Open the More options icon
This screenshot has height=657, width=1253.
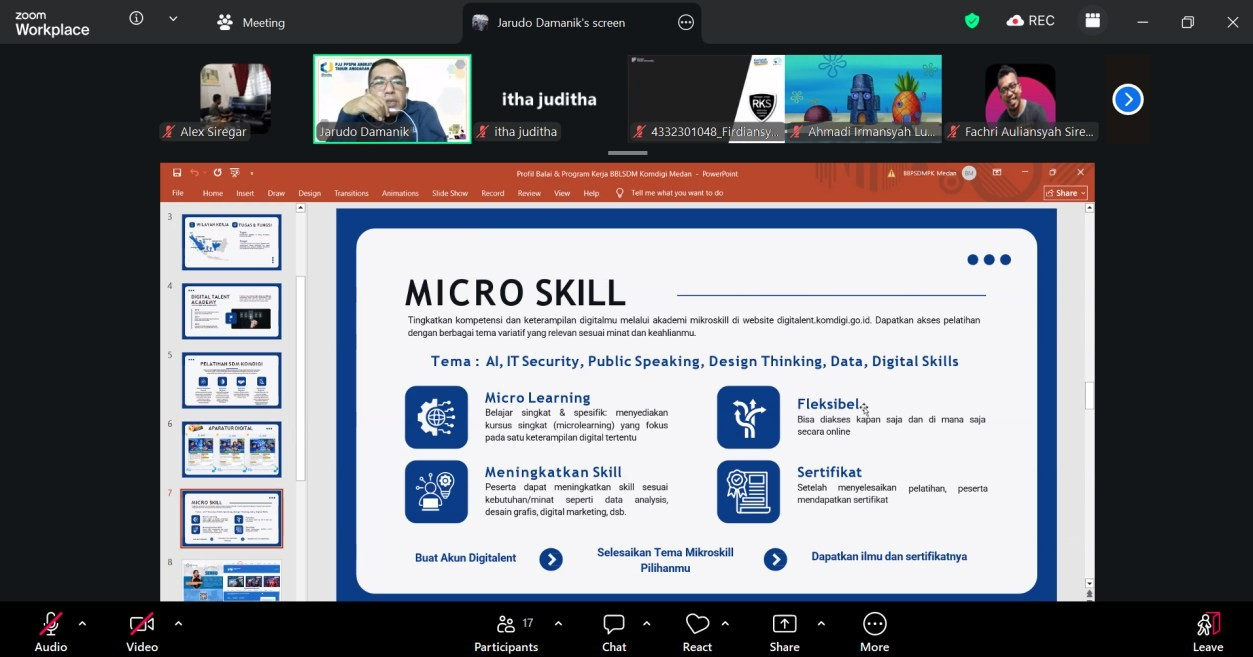pyautogui.click(x=874, y=625)
